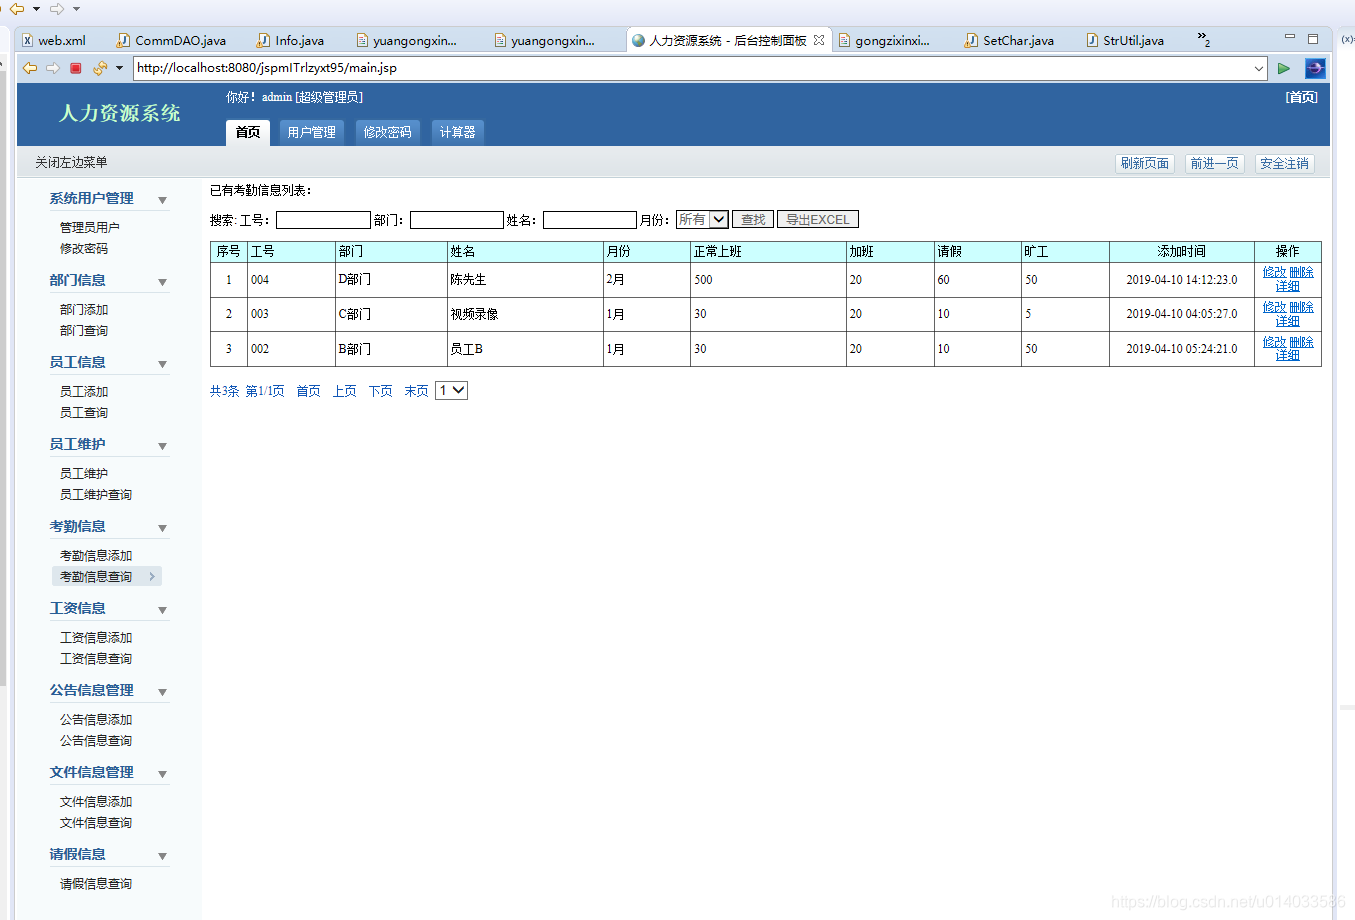Open 员工查询 in the sidebar
Screen dimensions: 1355x920
tap(84, 412)
